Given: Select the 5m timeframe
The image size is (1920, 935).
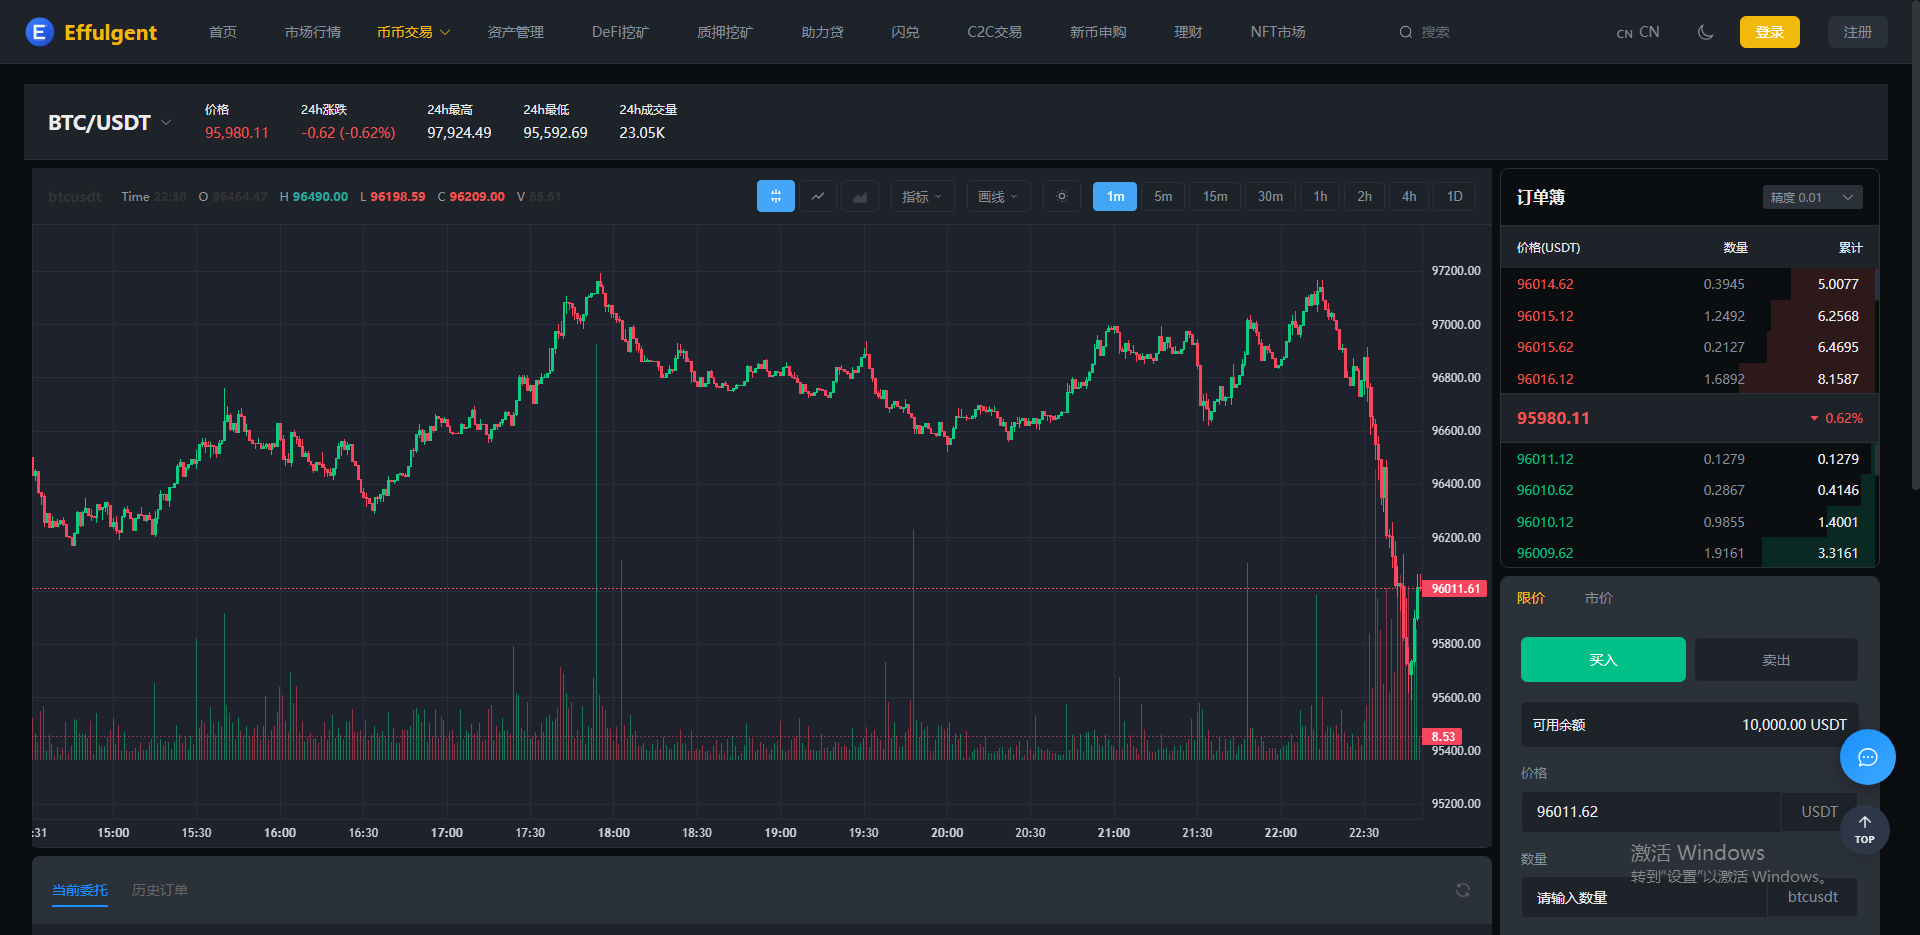Looking at the screenshot, I should tap(1163, 197).
